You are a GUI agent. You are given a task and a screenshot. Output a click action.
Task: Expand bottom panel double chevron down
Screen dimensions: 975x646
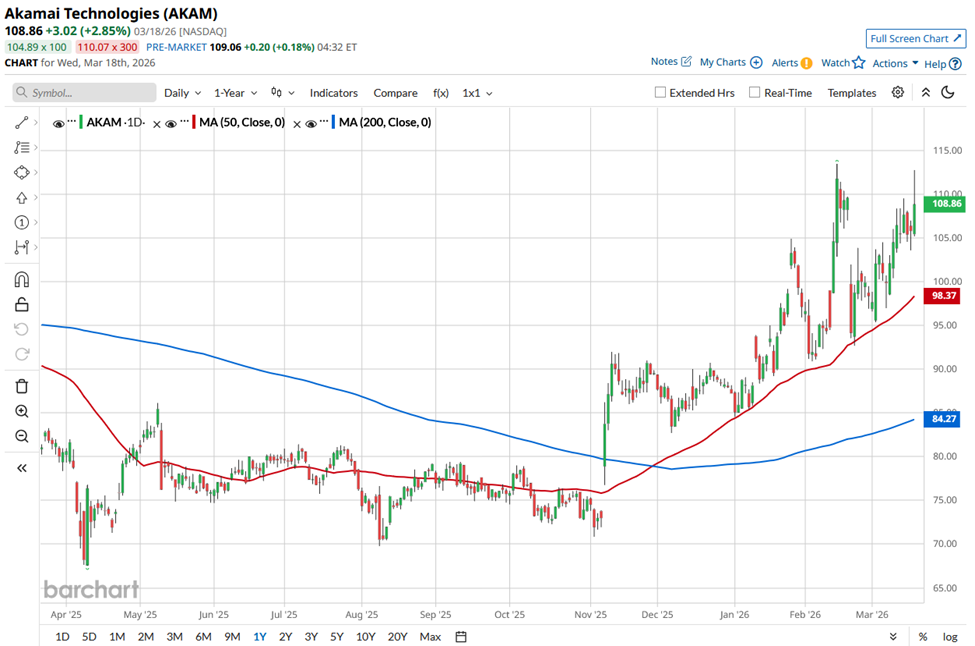[893, 637]
